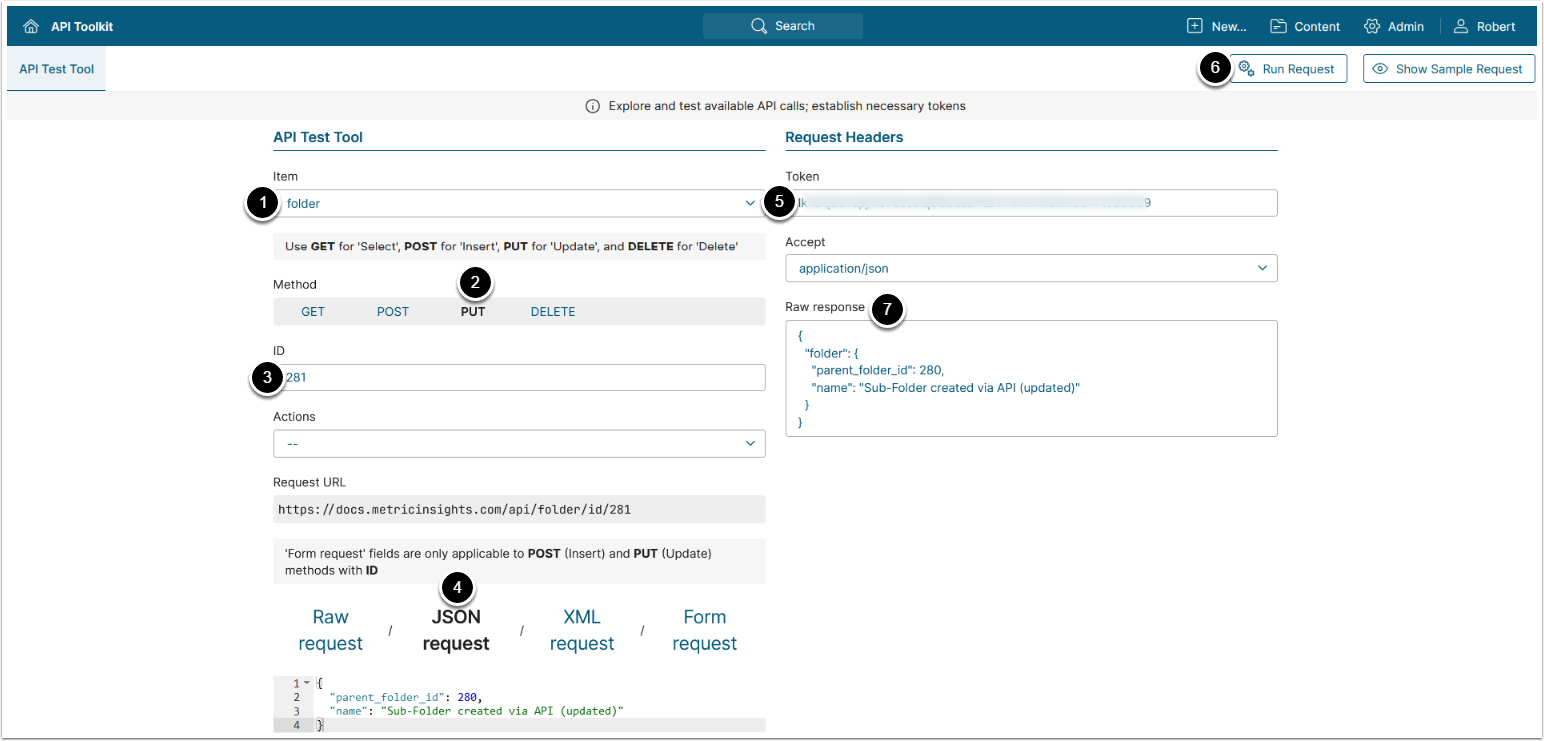Select the DELETE method
The width and height of the screenshot is (1544, 741).
[553, 312]
